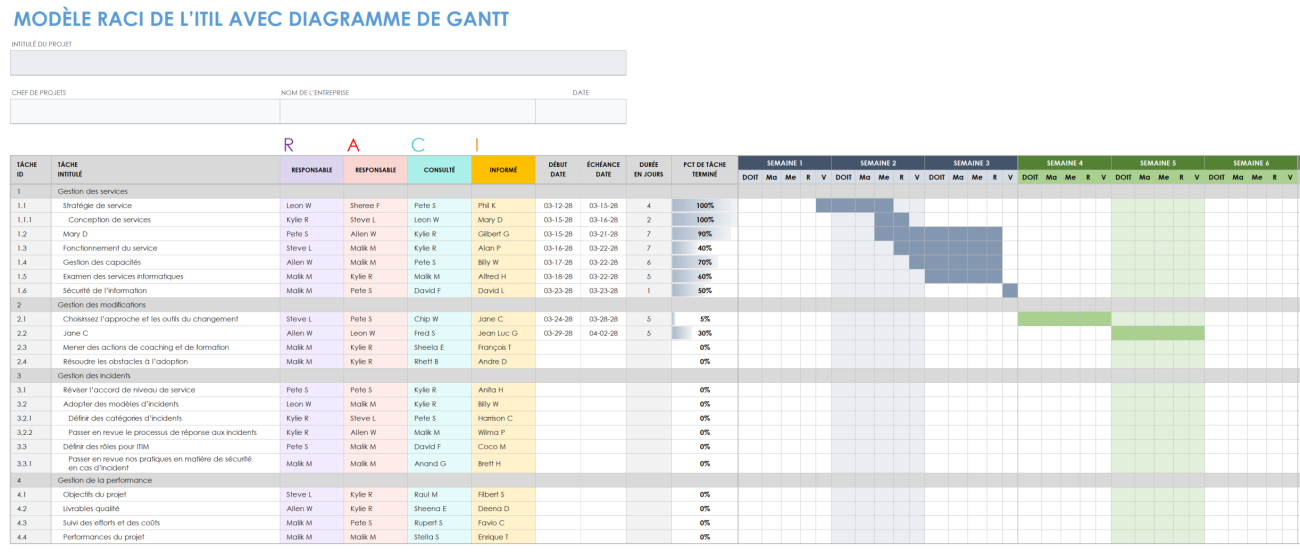Screen dimensions: 1300x552
Task: Select the Stratégie de service task cell
Action: [165, 205]
